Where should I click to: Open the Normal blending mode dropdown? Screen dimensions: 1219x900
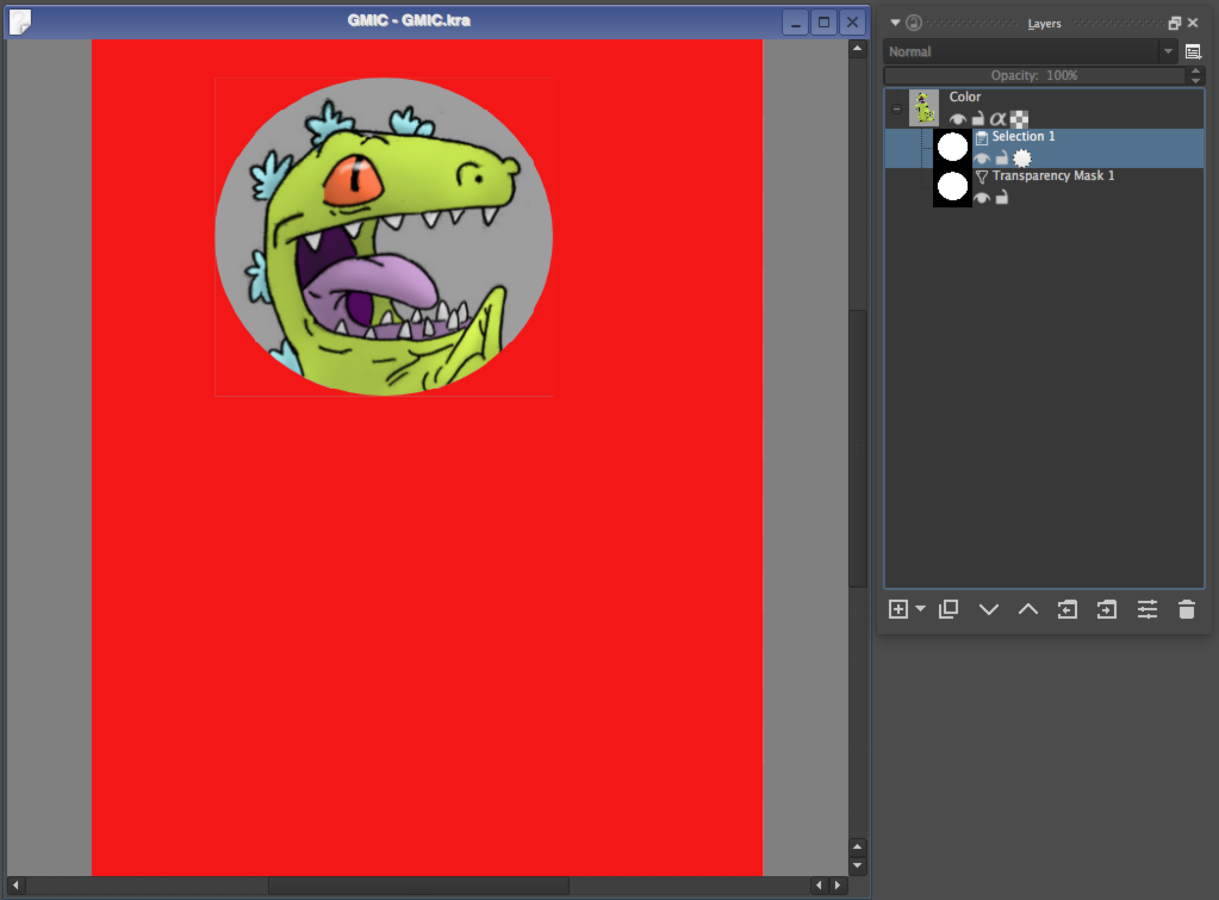pyautogui.click(x=1031, y=52)
